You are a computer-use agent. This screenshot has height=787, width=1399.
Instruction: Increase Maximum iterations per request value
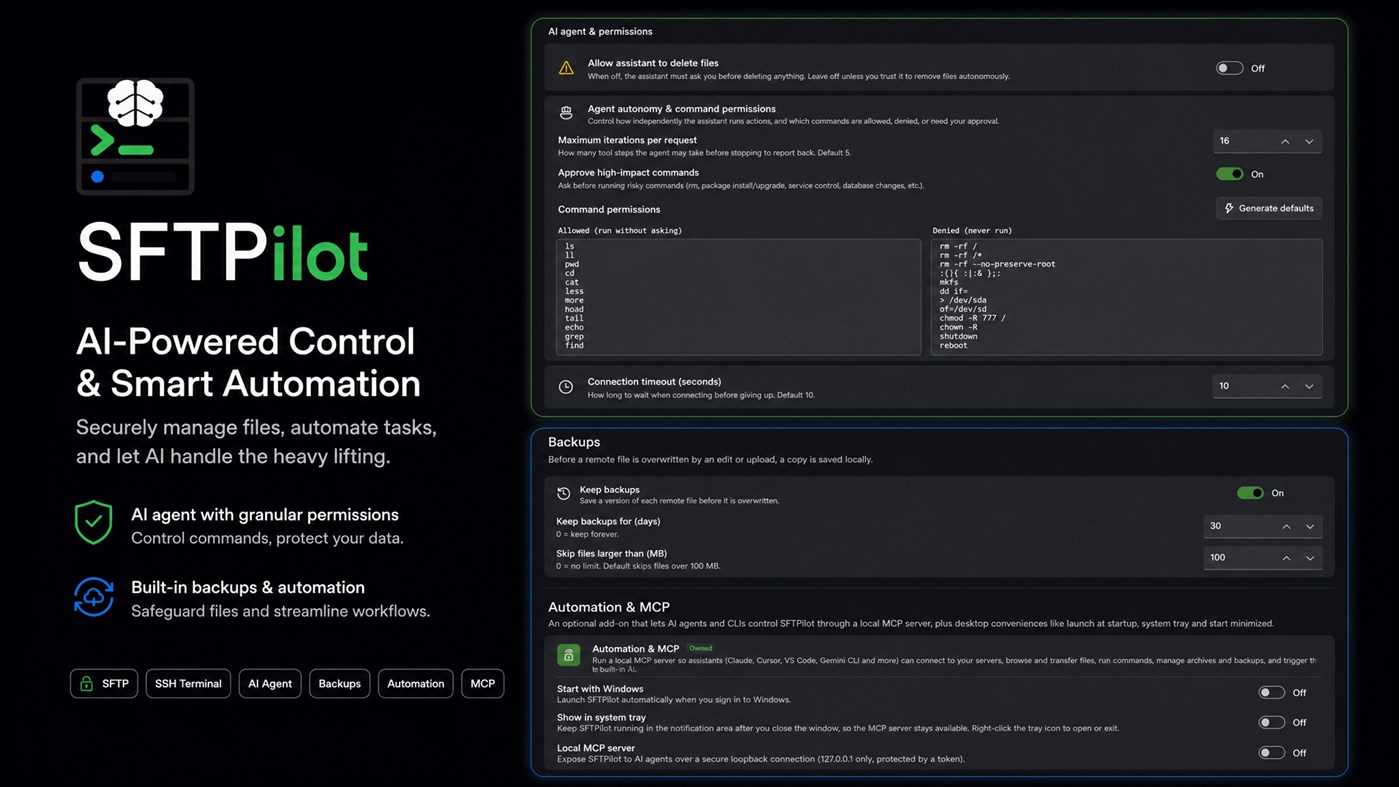tap(1285, 141)
